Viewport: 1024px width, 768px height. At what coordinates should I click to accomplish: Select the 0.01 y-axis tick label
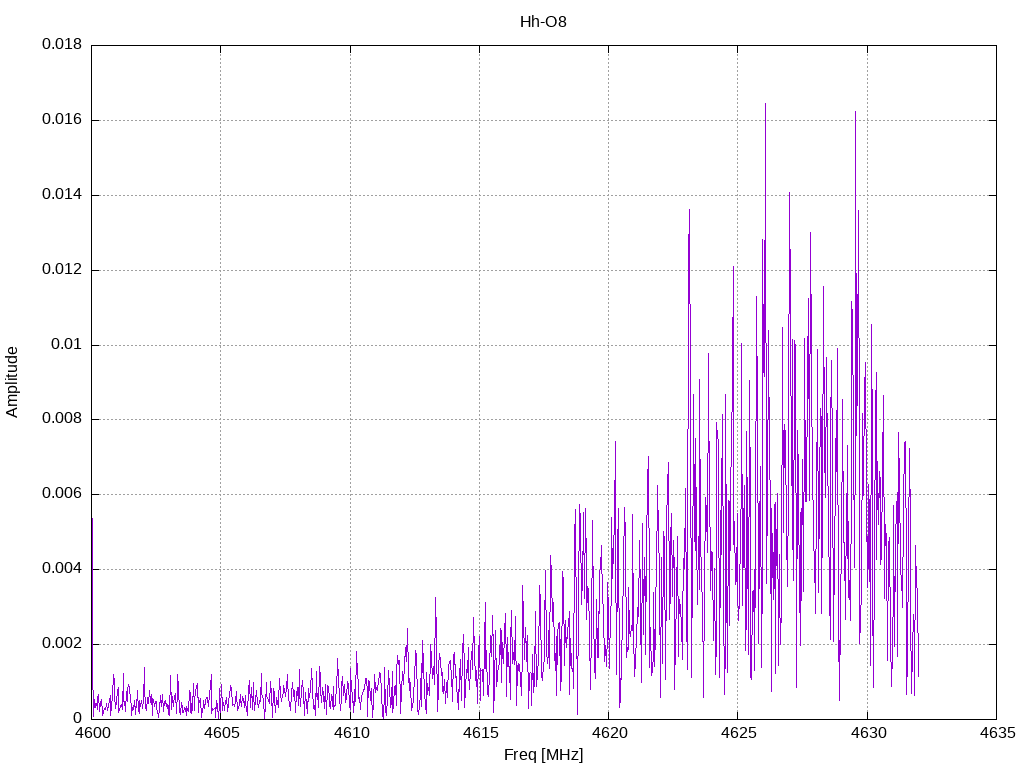tap(66, 345)
